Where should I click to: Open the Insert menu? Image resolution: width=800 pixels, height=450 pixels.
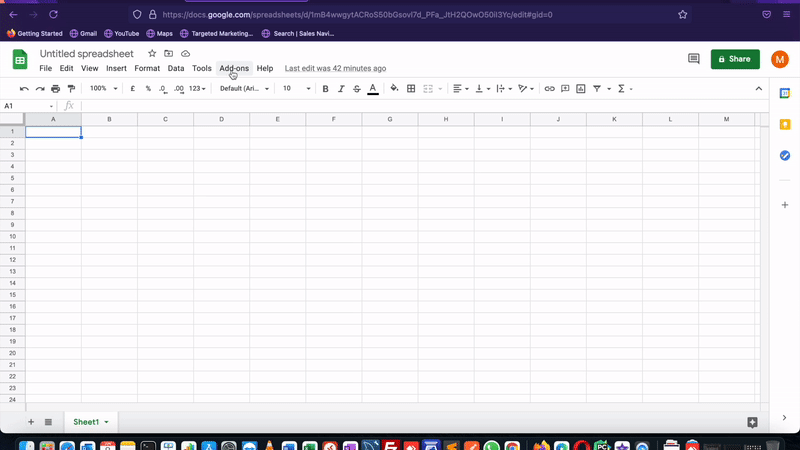116,68
